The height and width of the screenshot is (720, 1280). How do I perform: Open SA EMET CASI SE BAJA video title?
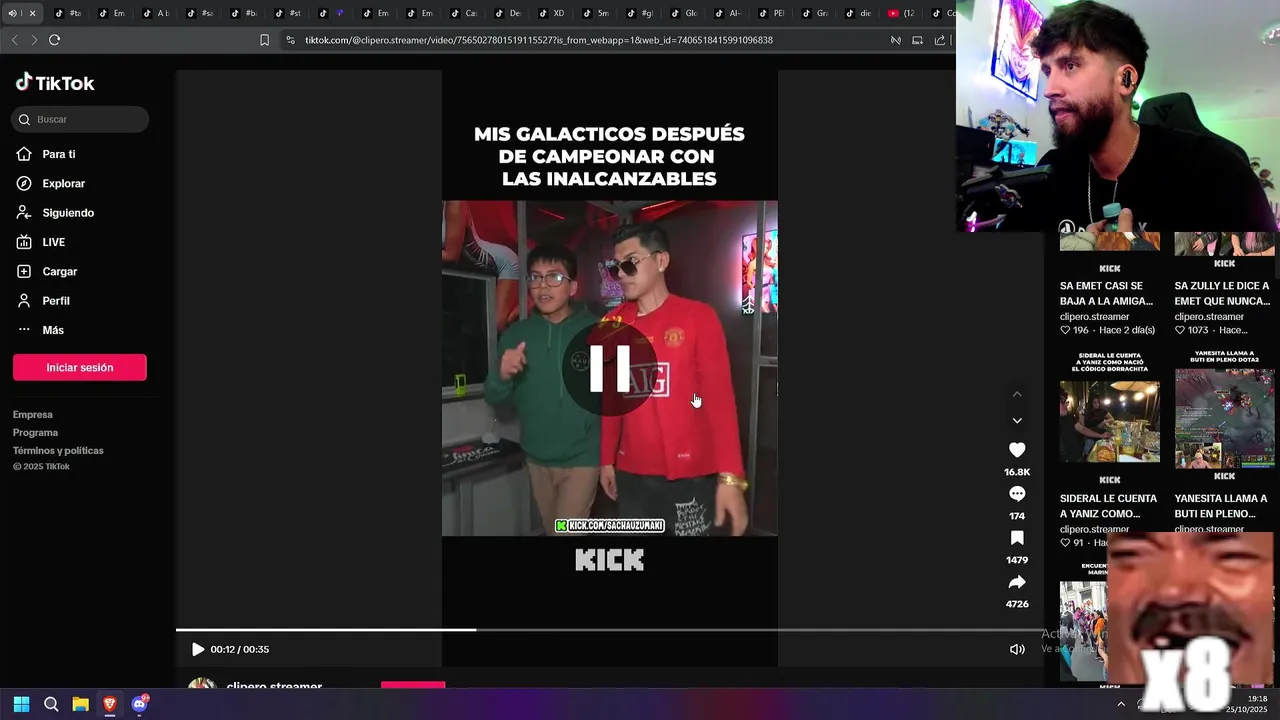tap(1108, 293)
